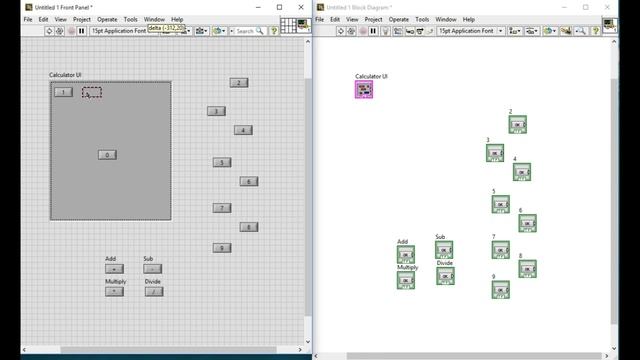Image resolution: width=640 pixels, height=360 pixels.
Task: Click Block Diagram VI icon
Action: tap(610, 25)
